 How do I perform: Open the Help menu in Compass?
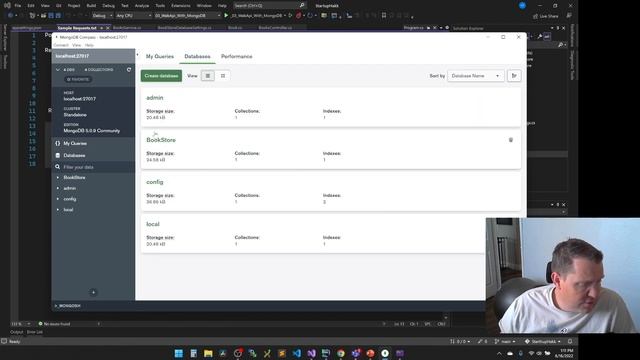(89, 45)
